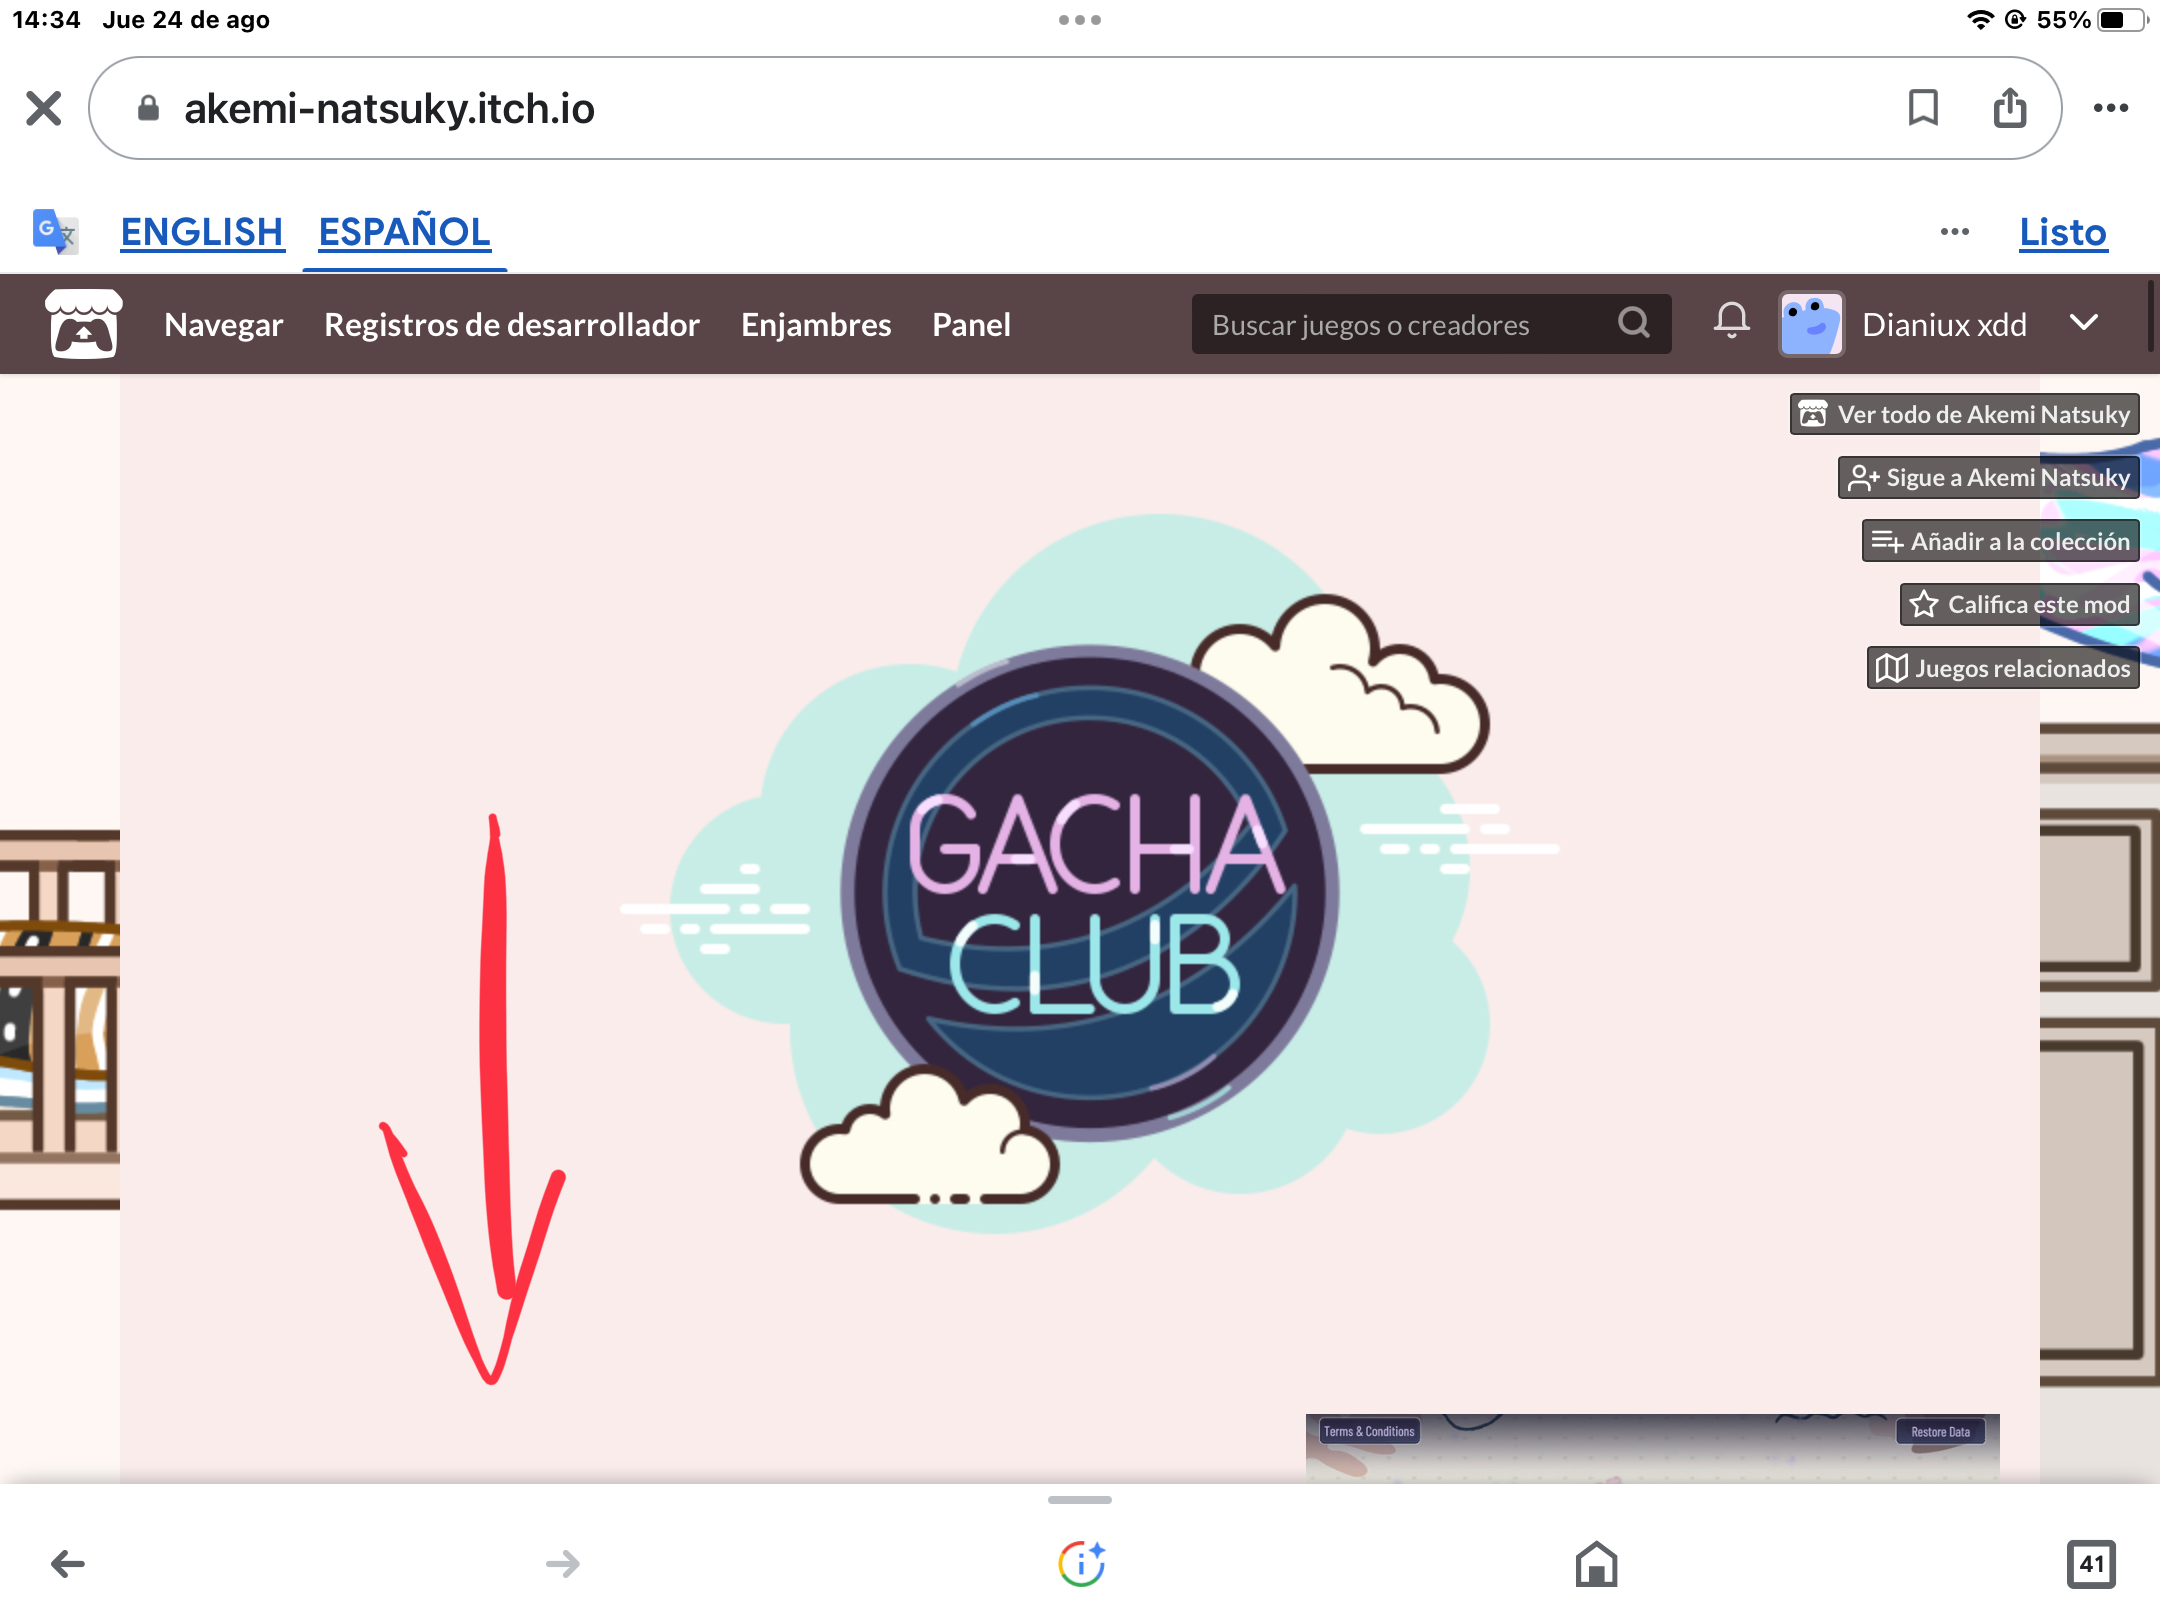Open Registros de desarrollador
This screenshot has width=2160, height=1620.
pyautogui.click(x=512, y=325)
